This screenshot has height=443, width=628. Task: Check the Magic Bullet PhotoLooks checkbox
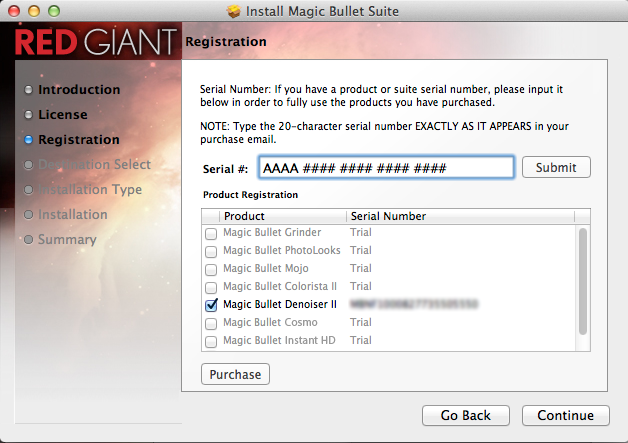(211, 251)
